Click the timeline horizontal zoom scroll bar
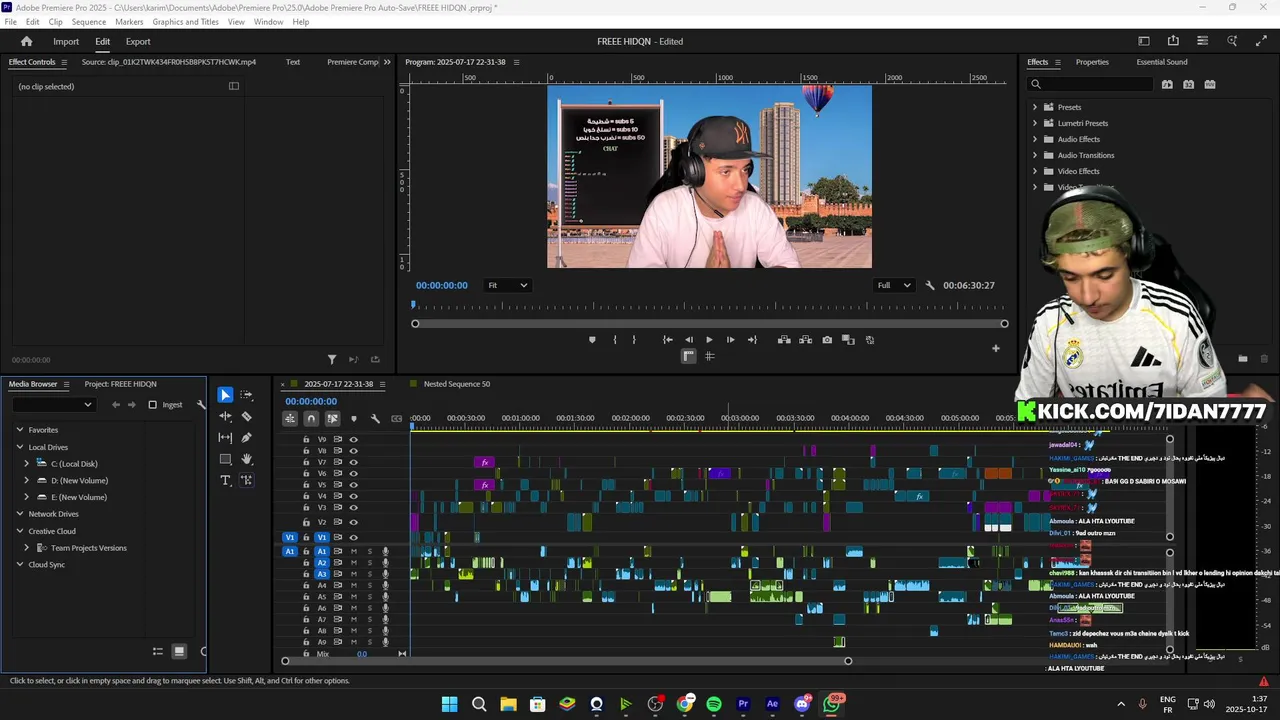This screenshot has width=1280, height=720. pos(566,661)
